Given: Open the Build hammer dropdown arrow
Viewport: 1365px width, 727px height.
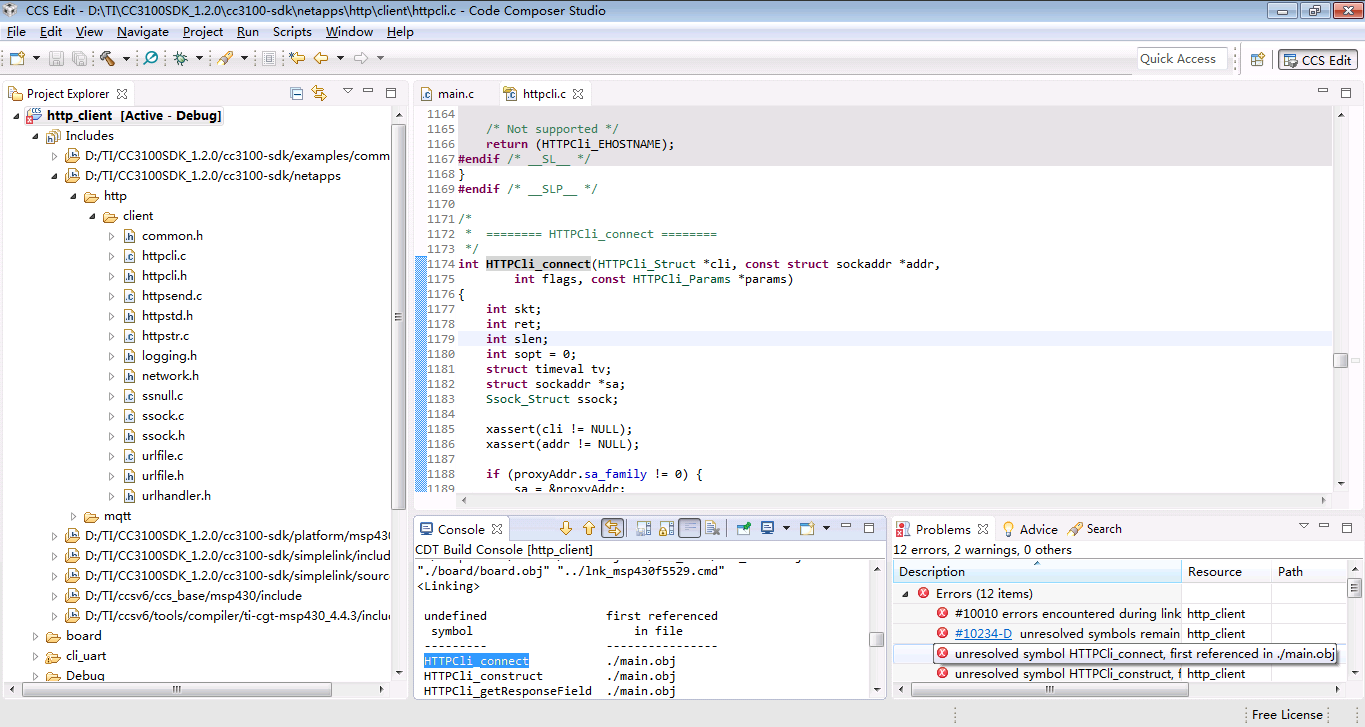Looking at the screenshot, I should (x=126, y=59).
